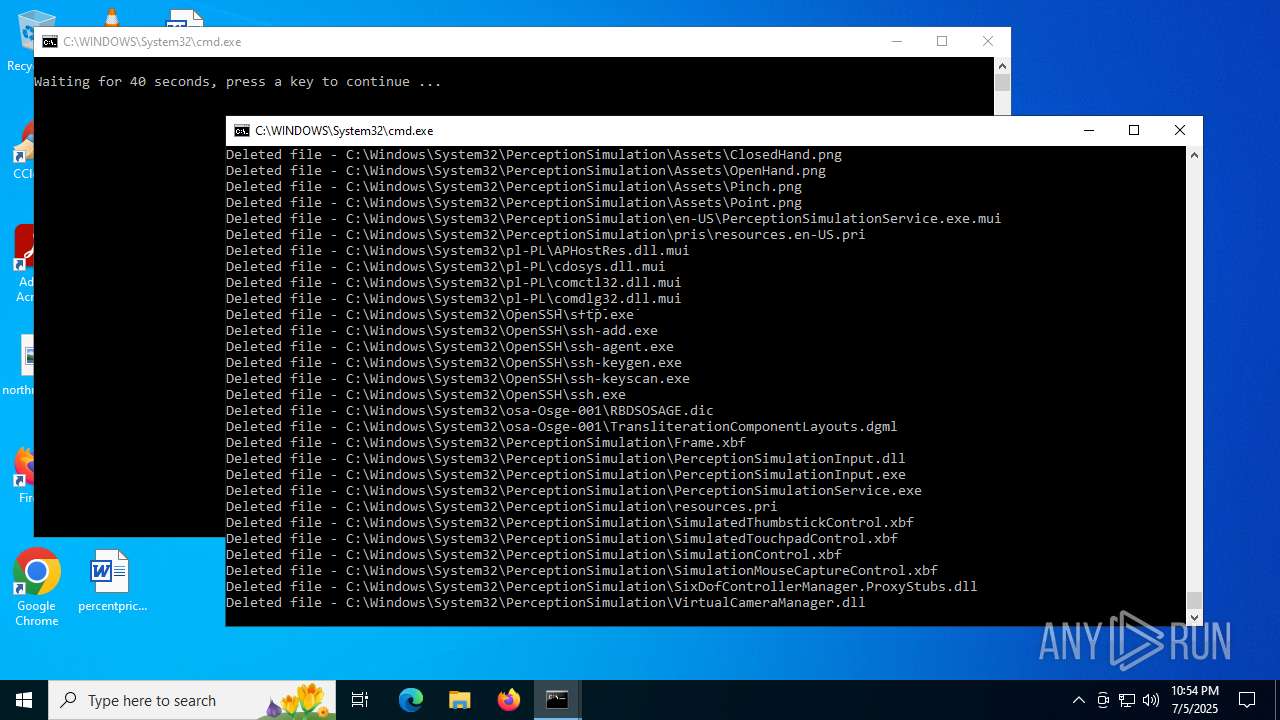The width and height of the screenshot is (1280, 720).
Task: Maximize the back cmd.exe window
Action: click(x=942, y=42)
